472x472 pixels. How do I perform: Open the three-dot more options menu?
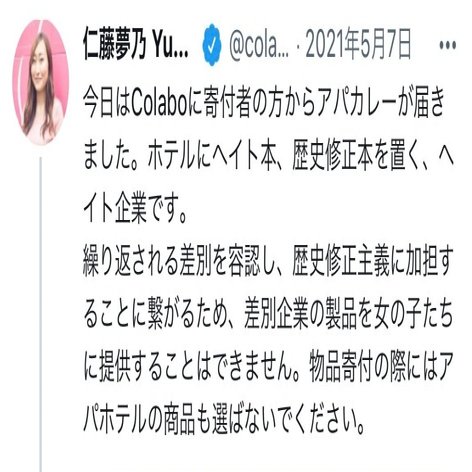[448, 45]
